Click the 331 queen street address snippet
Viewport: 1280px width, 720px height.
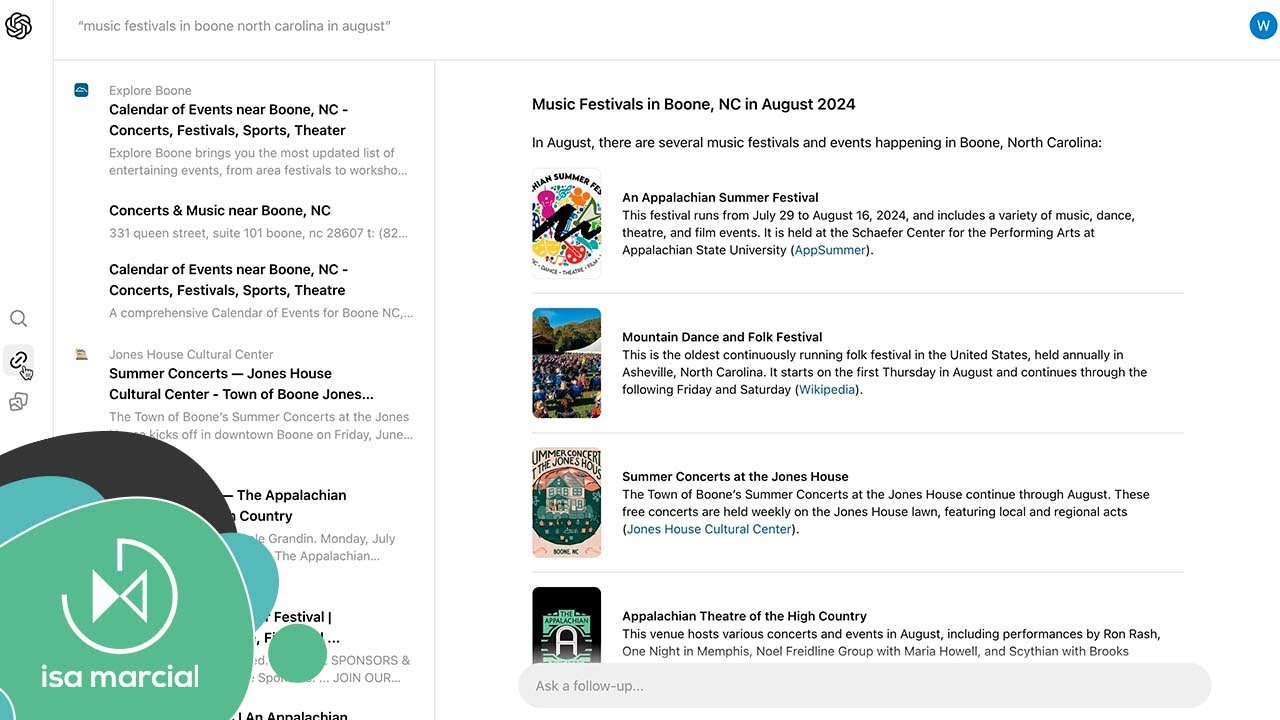(x=258, y=233)
